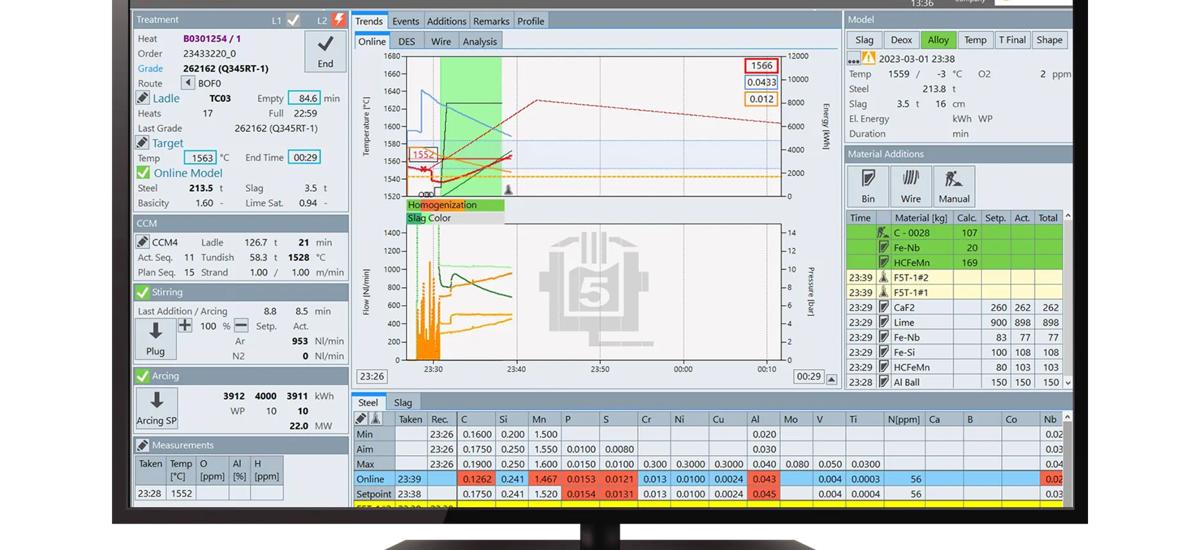Open the Remarks tab

(x=491, y=21)
